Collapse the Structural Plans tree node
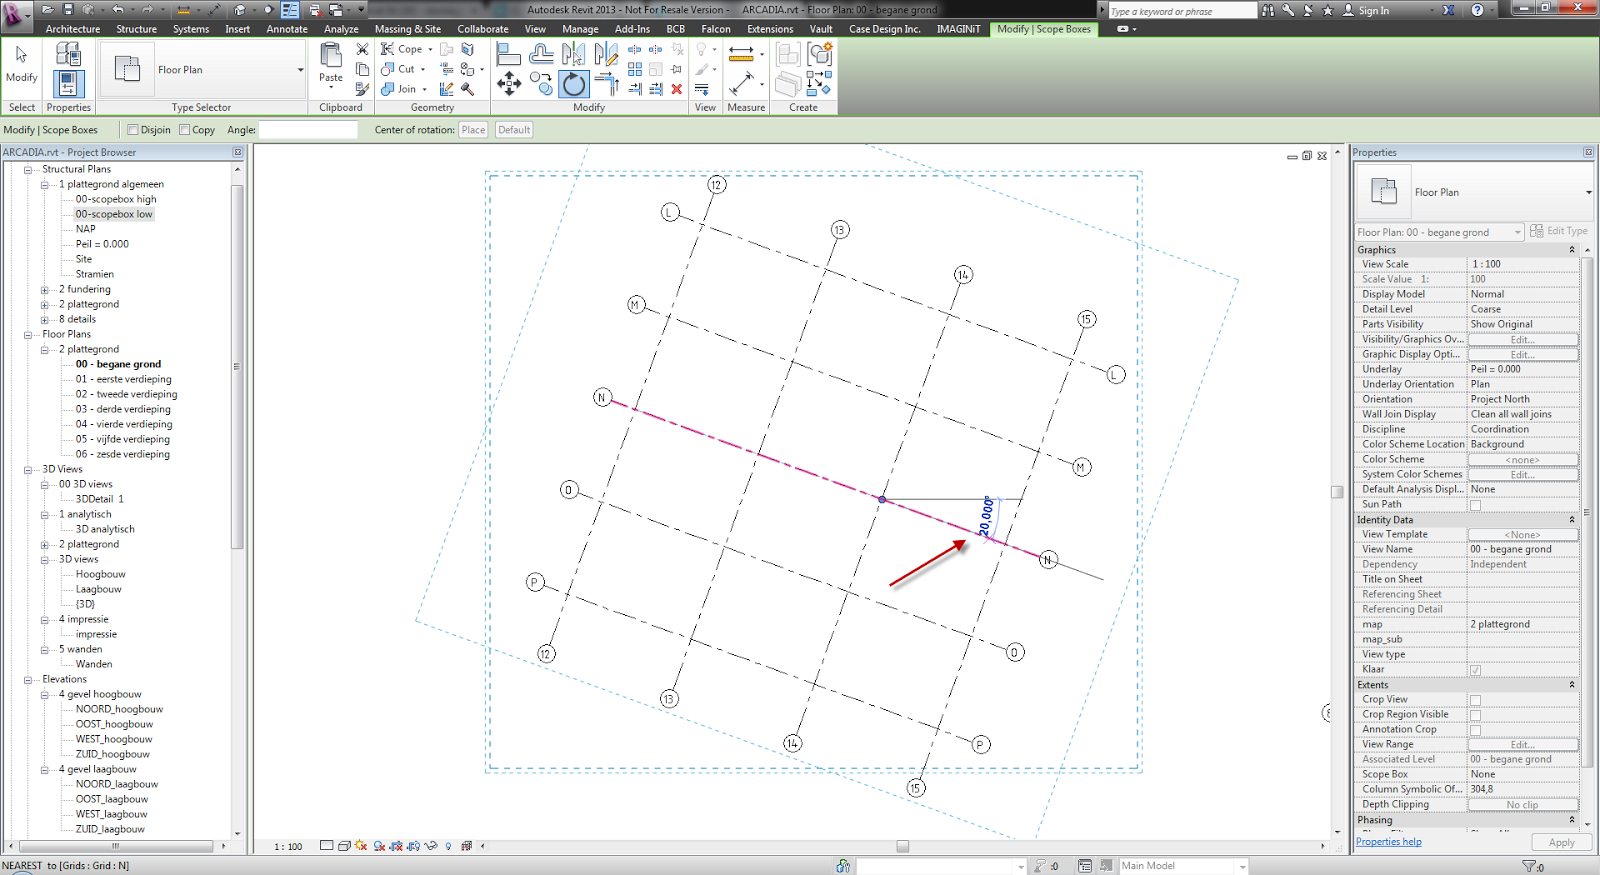The image size is (1600, 875). point(28,170)
